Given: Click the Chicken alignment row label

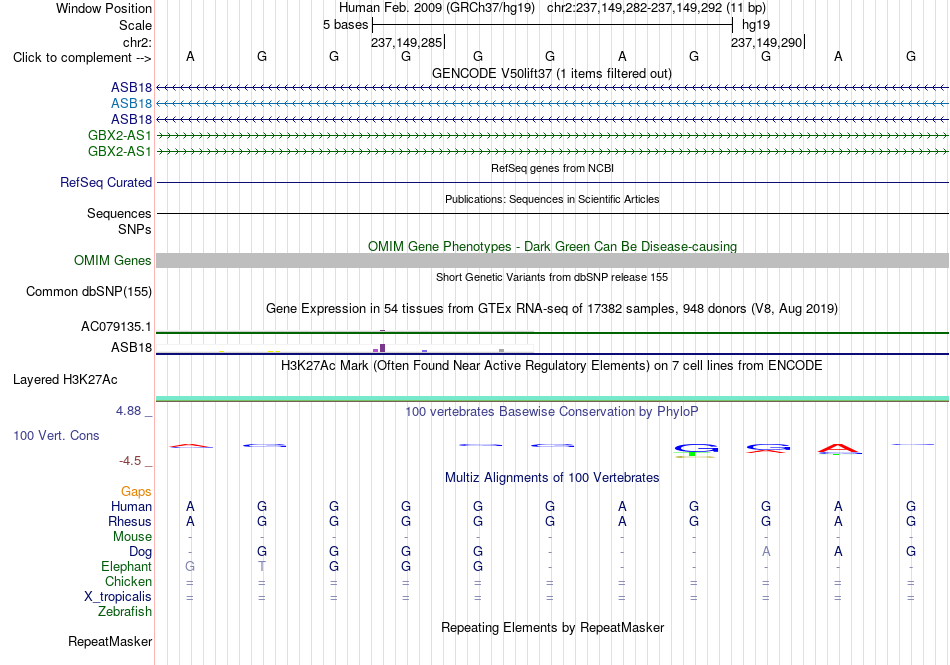Looking at the screenshot, I should click(x=128, y=581).
